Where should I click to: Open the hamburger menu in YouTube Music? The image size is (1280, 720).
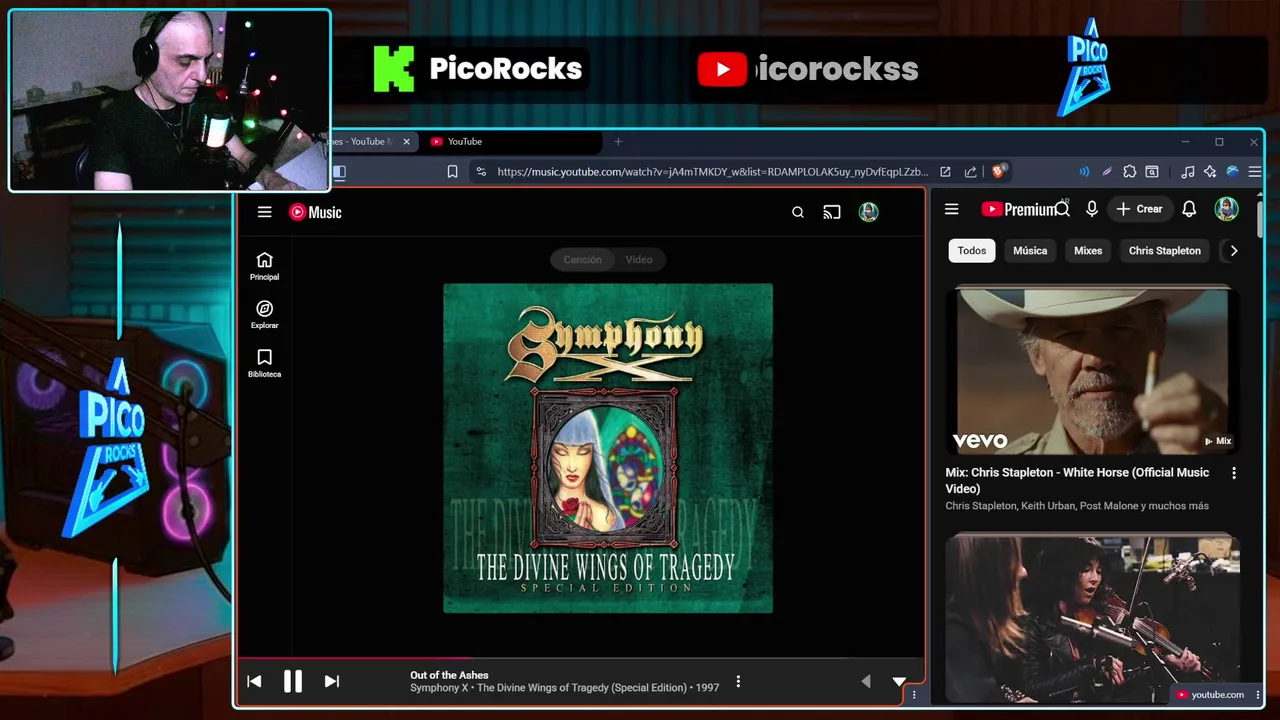pos(264,212)
